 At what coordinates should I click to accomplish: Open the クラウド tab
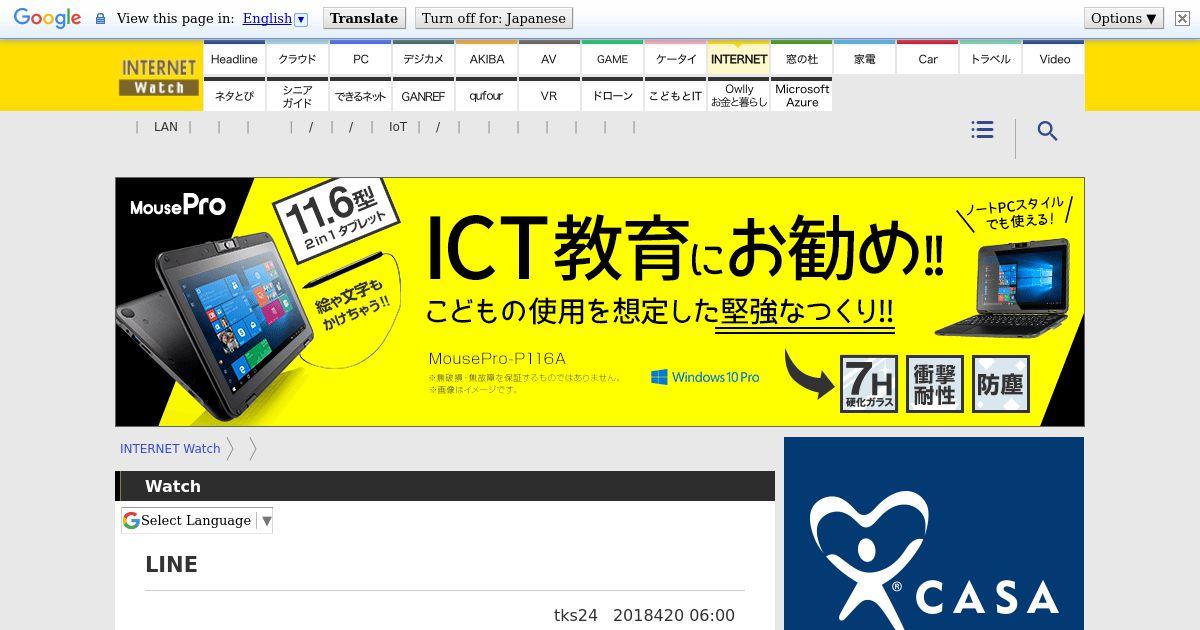[x=297, y=59]
